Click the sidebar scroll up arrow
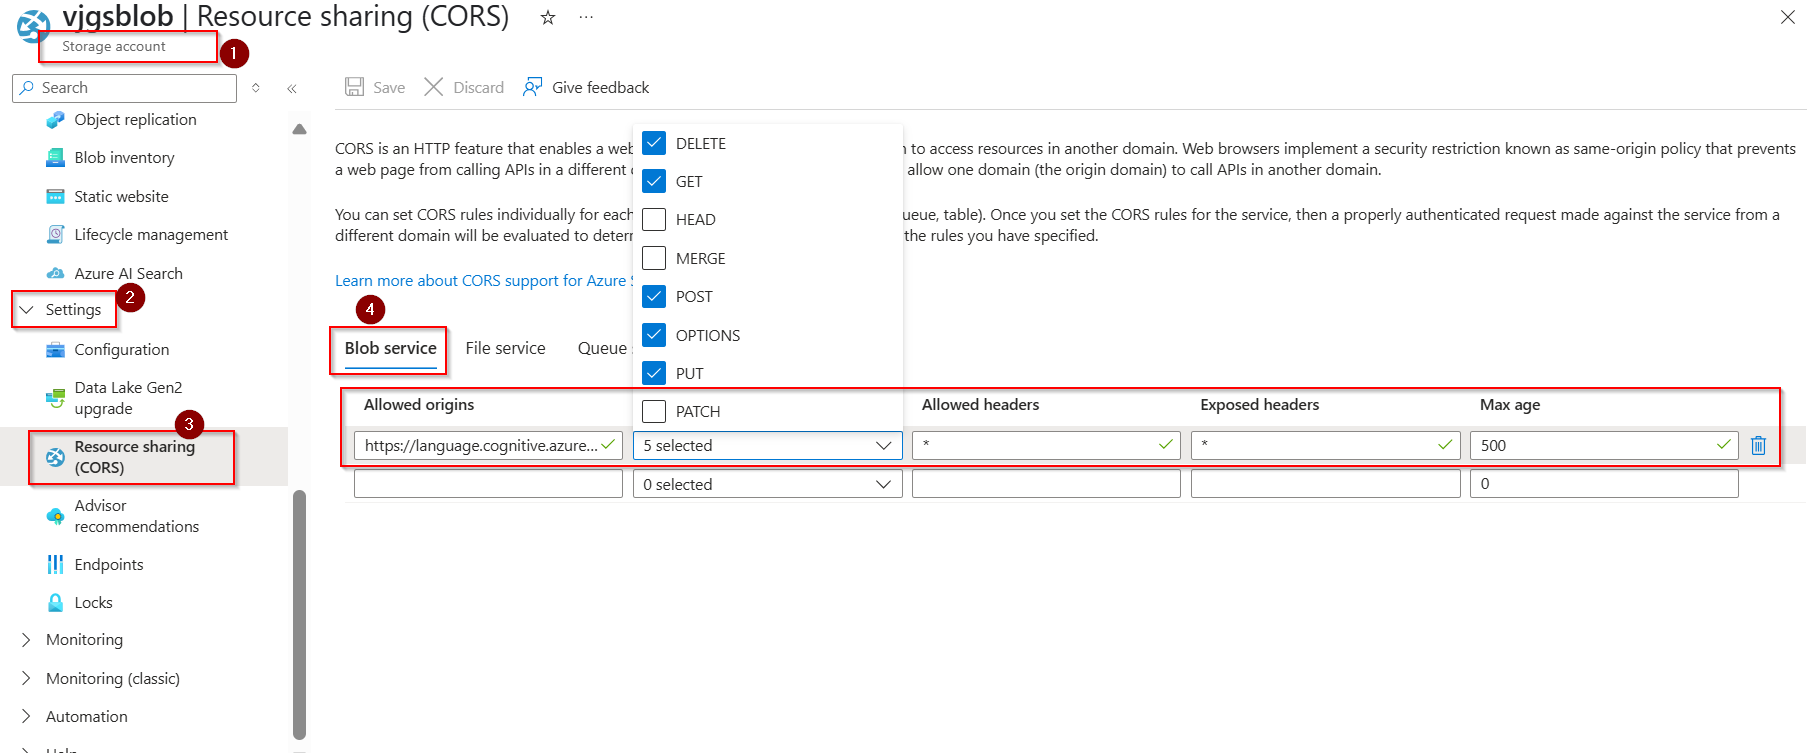The width and height of the screenshot is (1807, 753). point(299,129)
